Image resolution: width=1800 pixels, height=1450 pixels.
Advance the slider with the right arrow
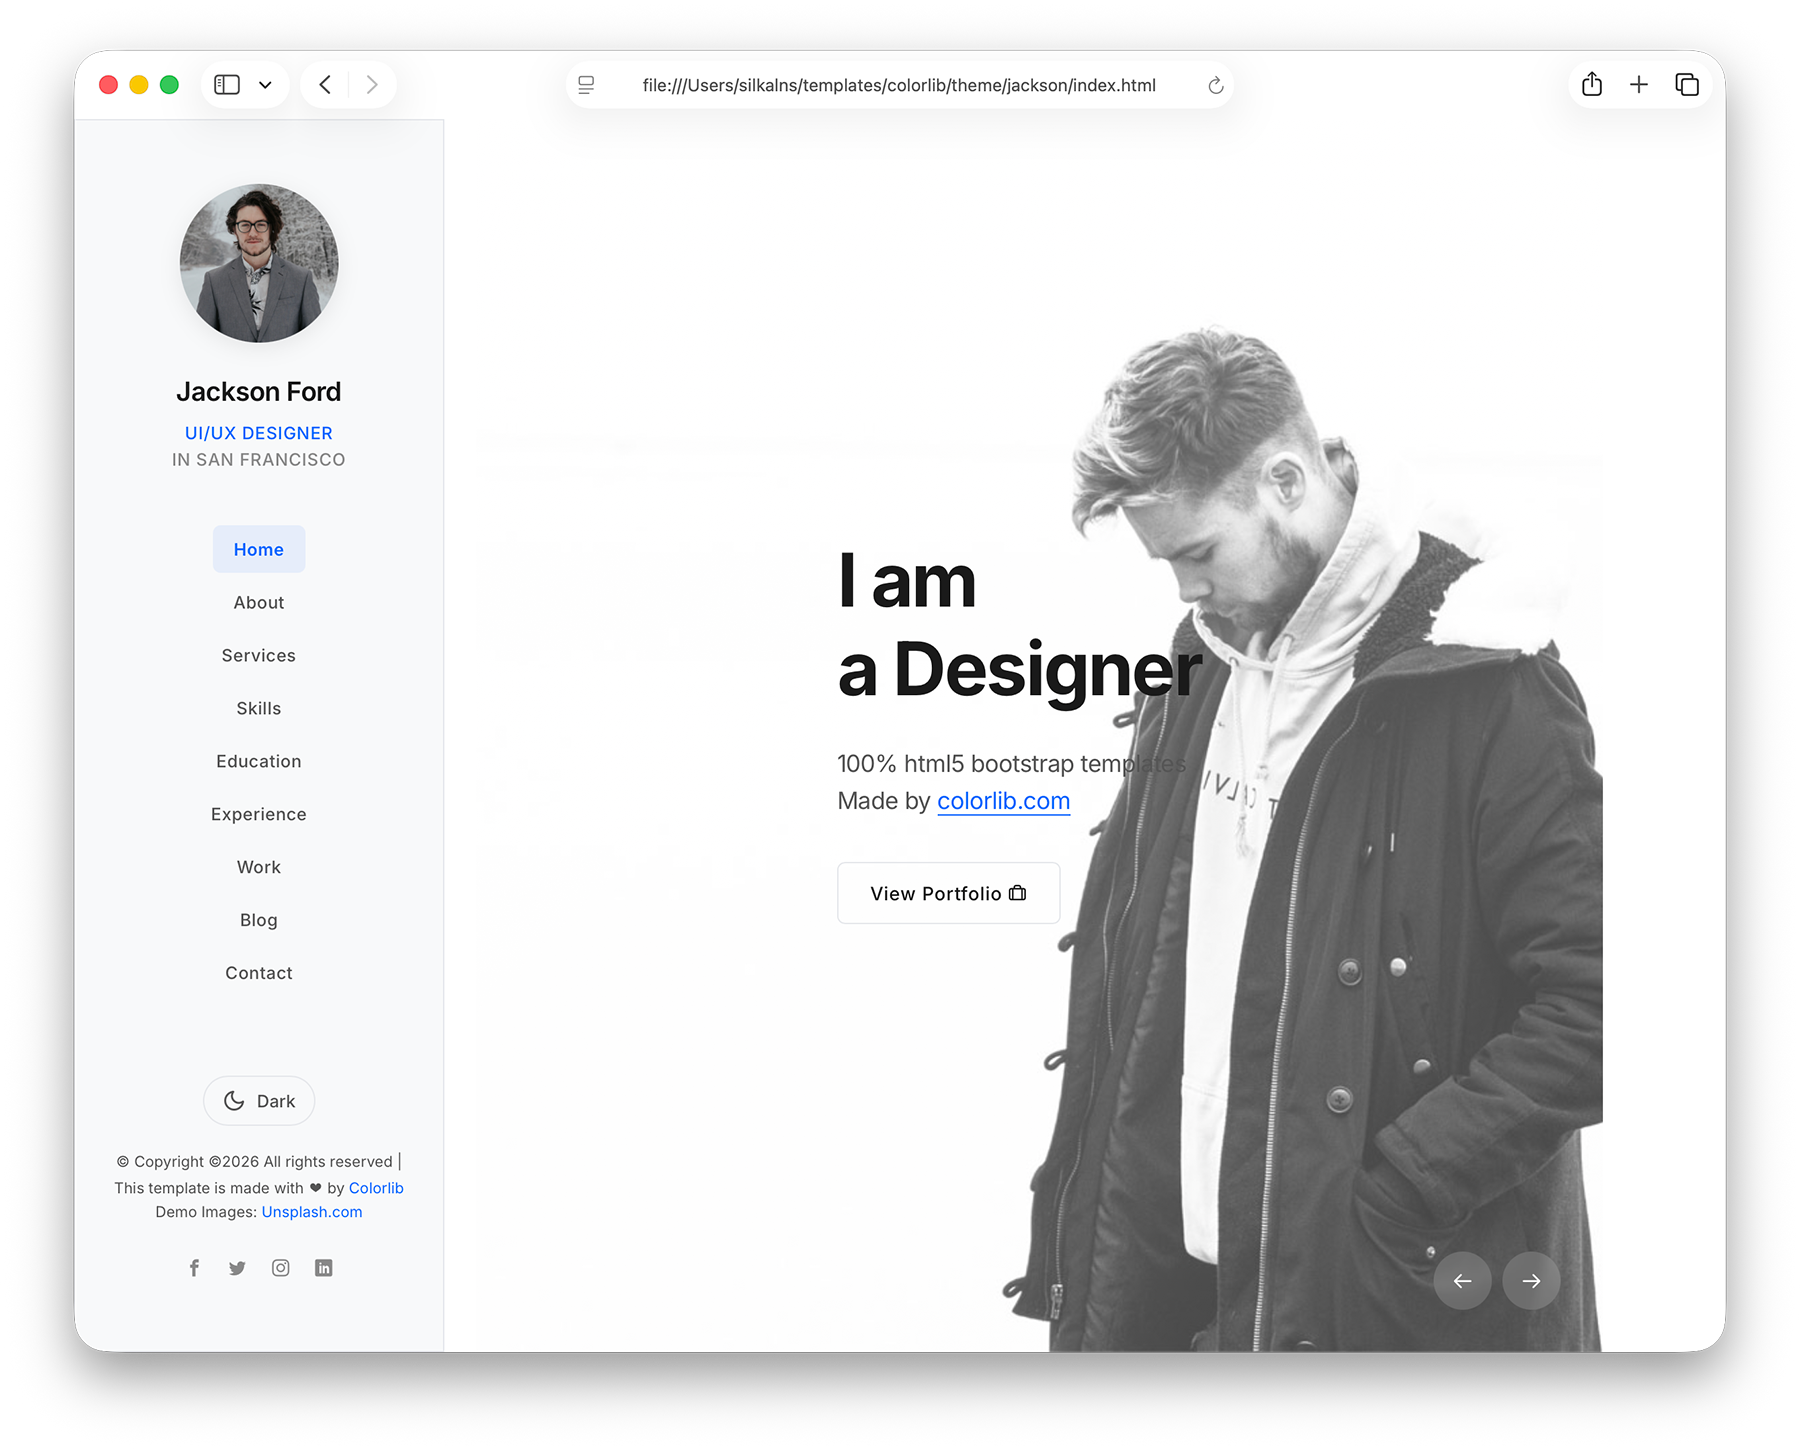point(1531,1280)
